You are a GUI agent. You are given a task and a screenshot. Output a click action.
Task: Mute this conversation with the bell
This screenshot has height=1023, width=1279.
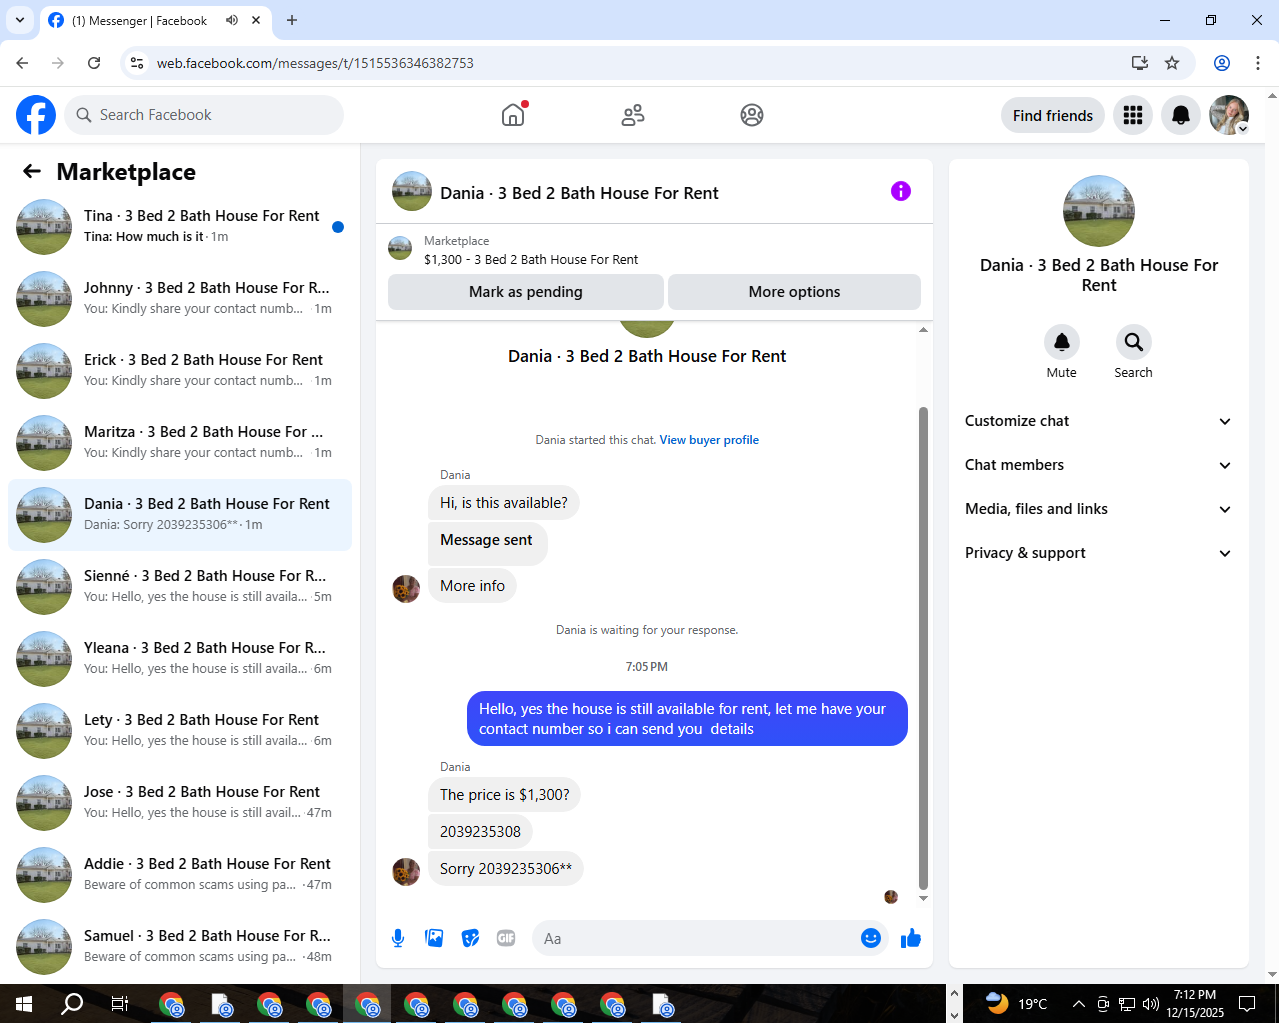click(1062, 342)
